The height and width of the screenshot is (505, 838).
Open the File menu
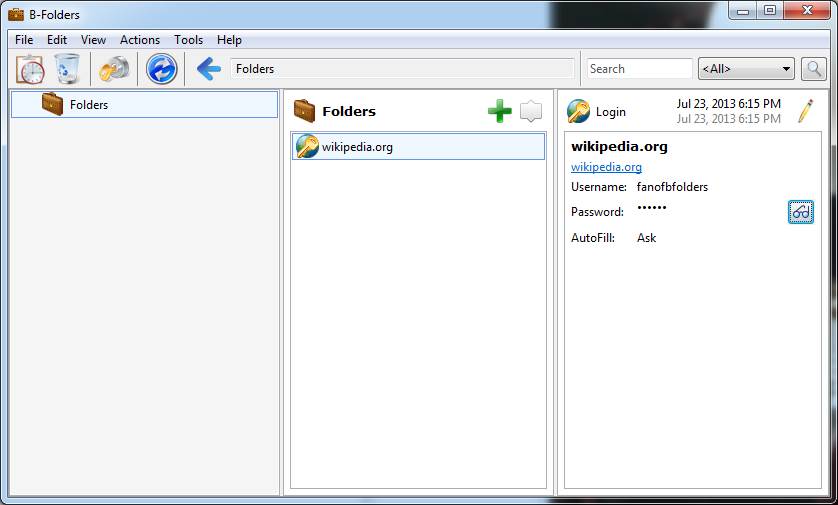tap(24, 40)
